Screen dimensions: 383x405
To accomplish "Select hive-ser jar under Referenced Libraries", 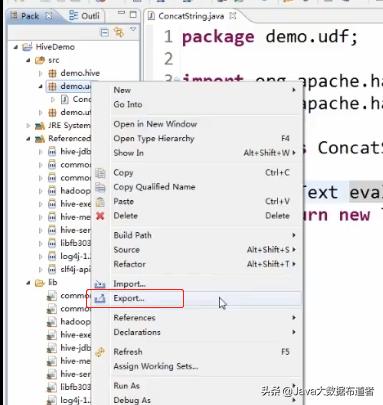I will click(69, 230).
